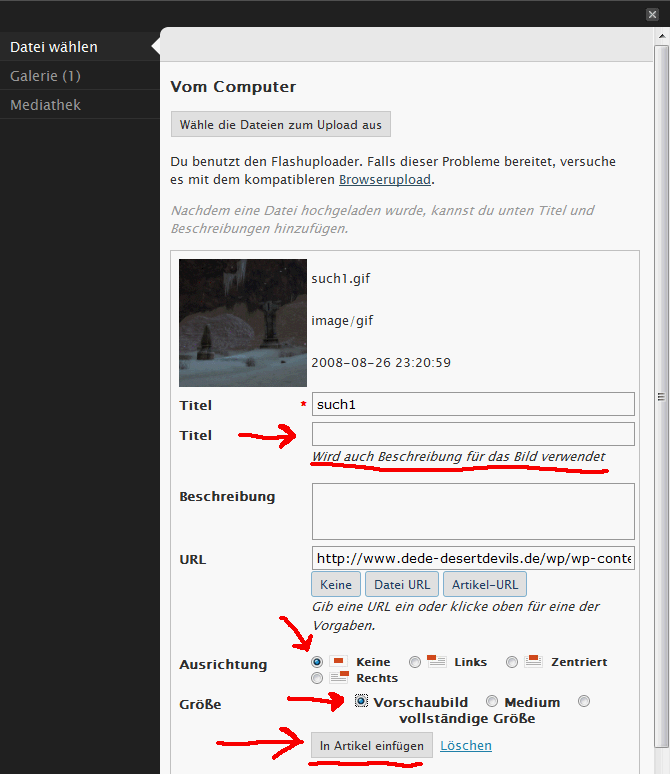
Task: Click the Links (left) alignment icon
Action: point(436,662)
